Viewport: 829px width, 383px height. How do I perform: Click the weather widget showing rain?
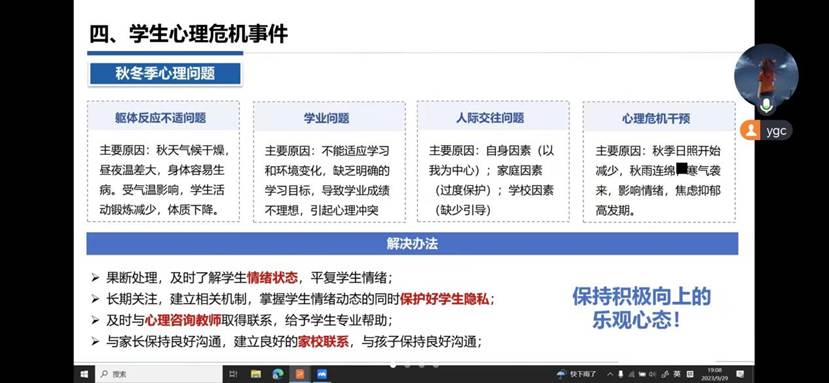pos(576,374)
